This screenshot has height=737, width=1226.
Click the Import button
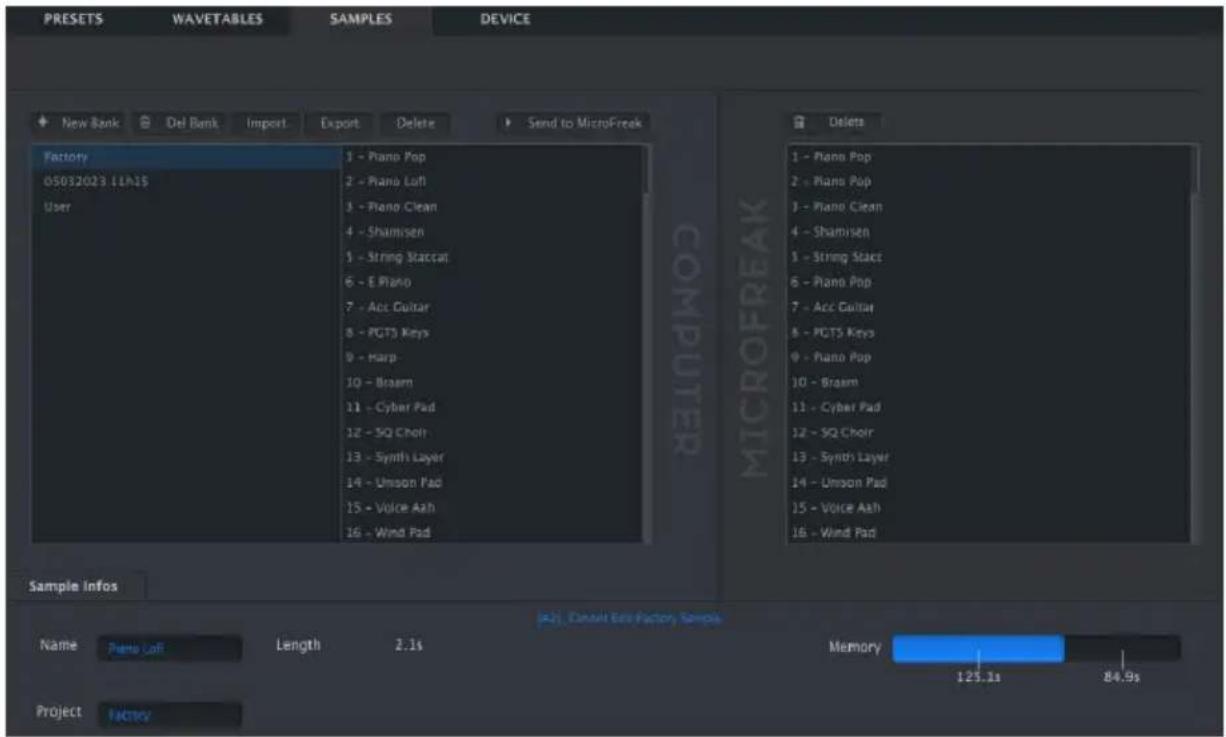(267, 123)
